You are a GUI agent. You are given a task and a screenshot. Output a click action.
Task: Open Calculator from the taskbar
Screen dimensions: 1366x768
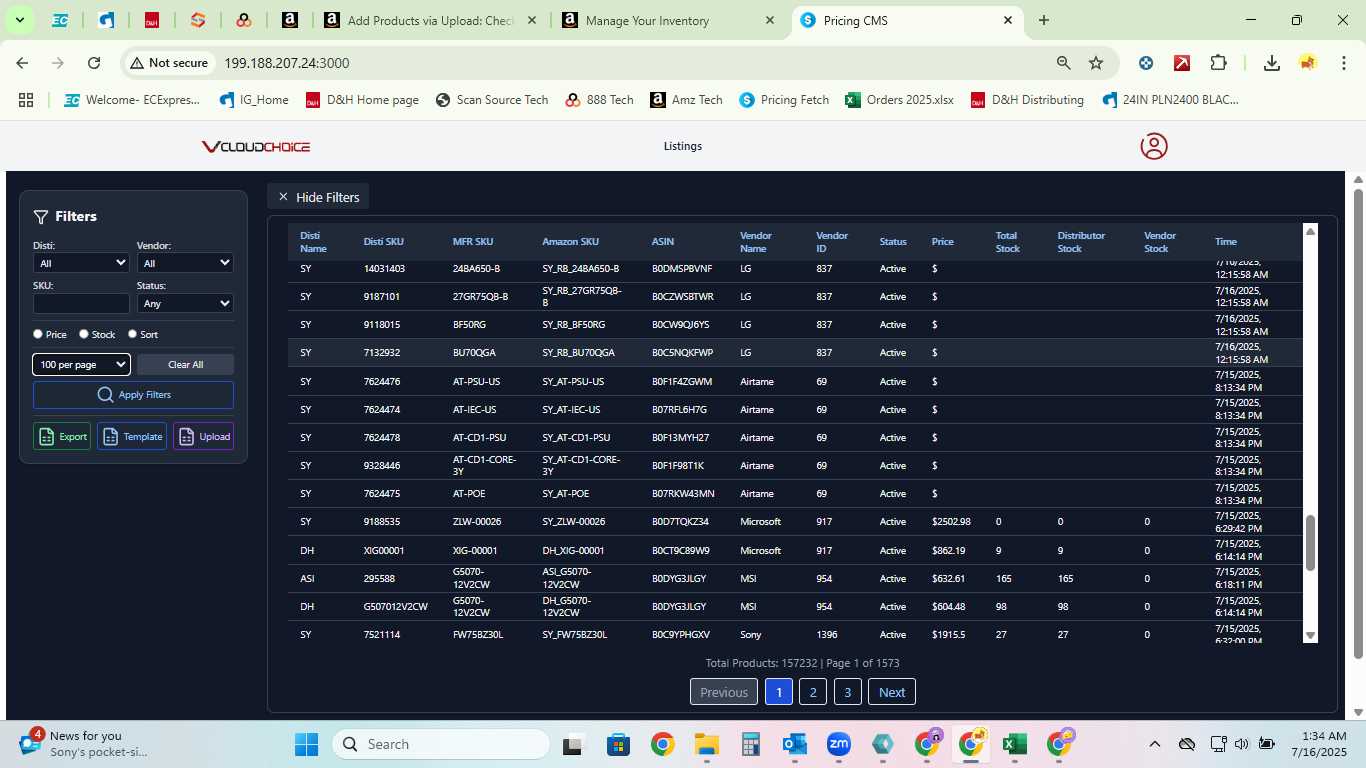click(751, 744)
